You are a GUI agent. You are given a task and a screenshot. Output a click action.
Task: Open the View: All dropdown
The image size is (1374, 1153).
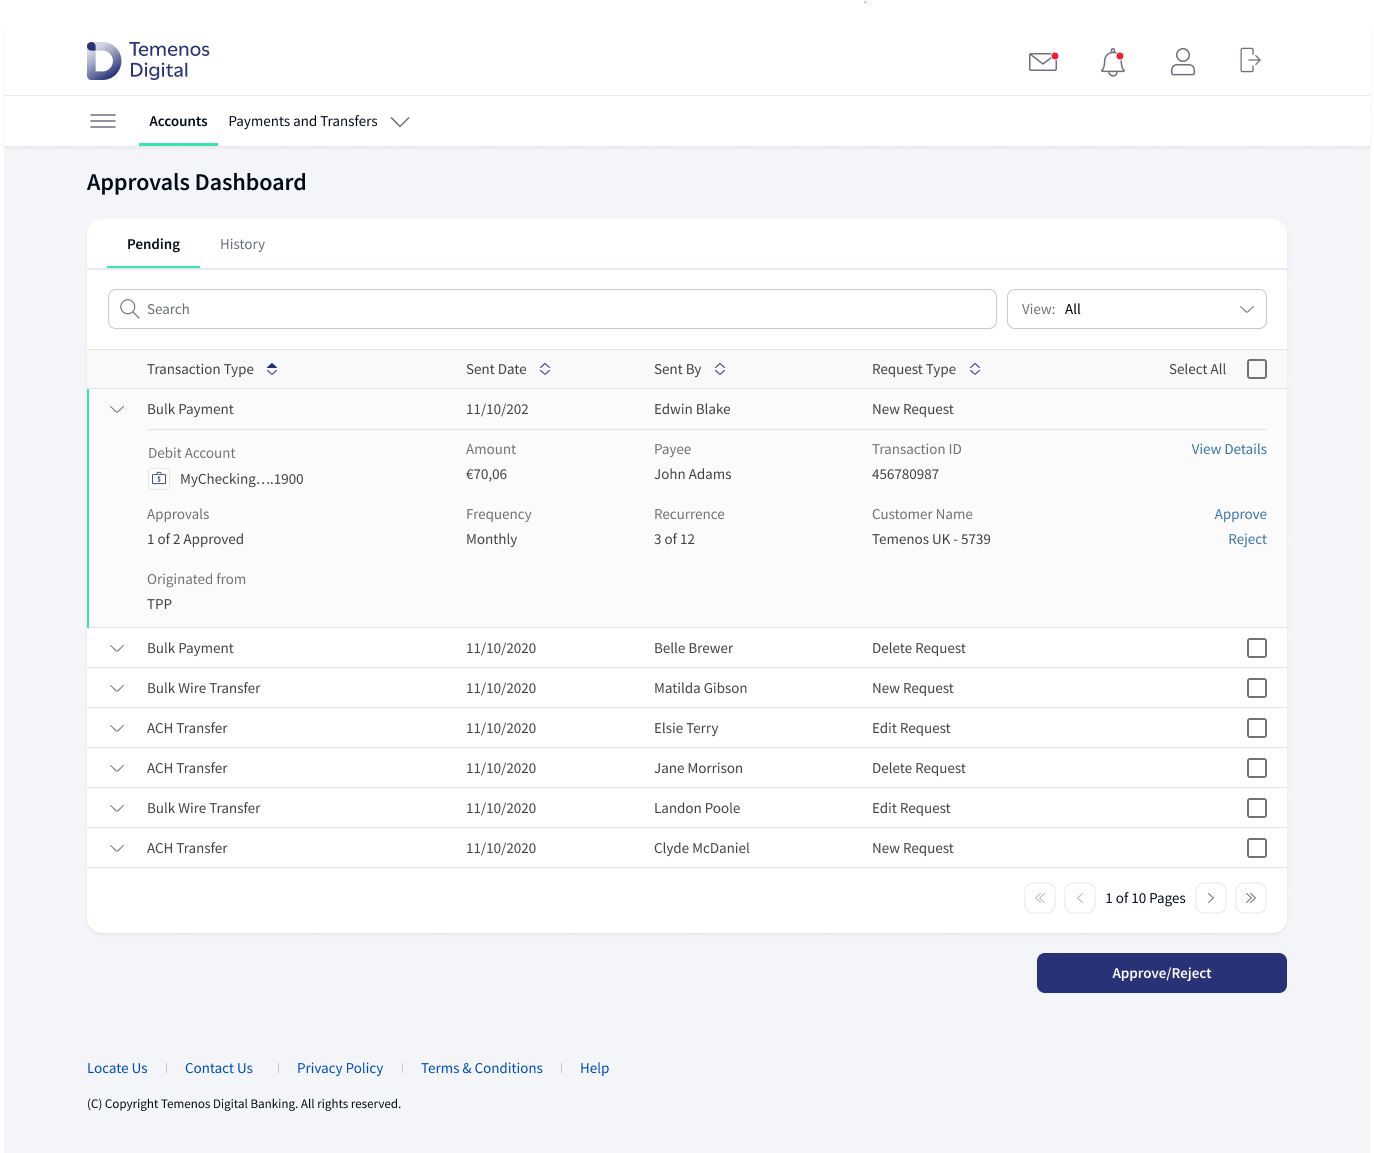click(1137, 309)
